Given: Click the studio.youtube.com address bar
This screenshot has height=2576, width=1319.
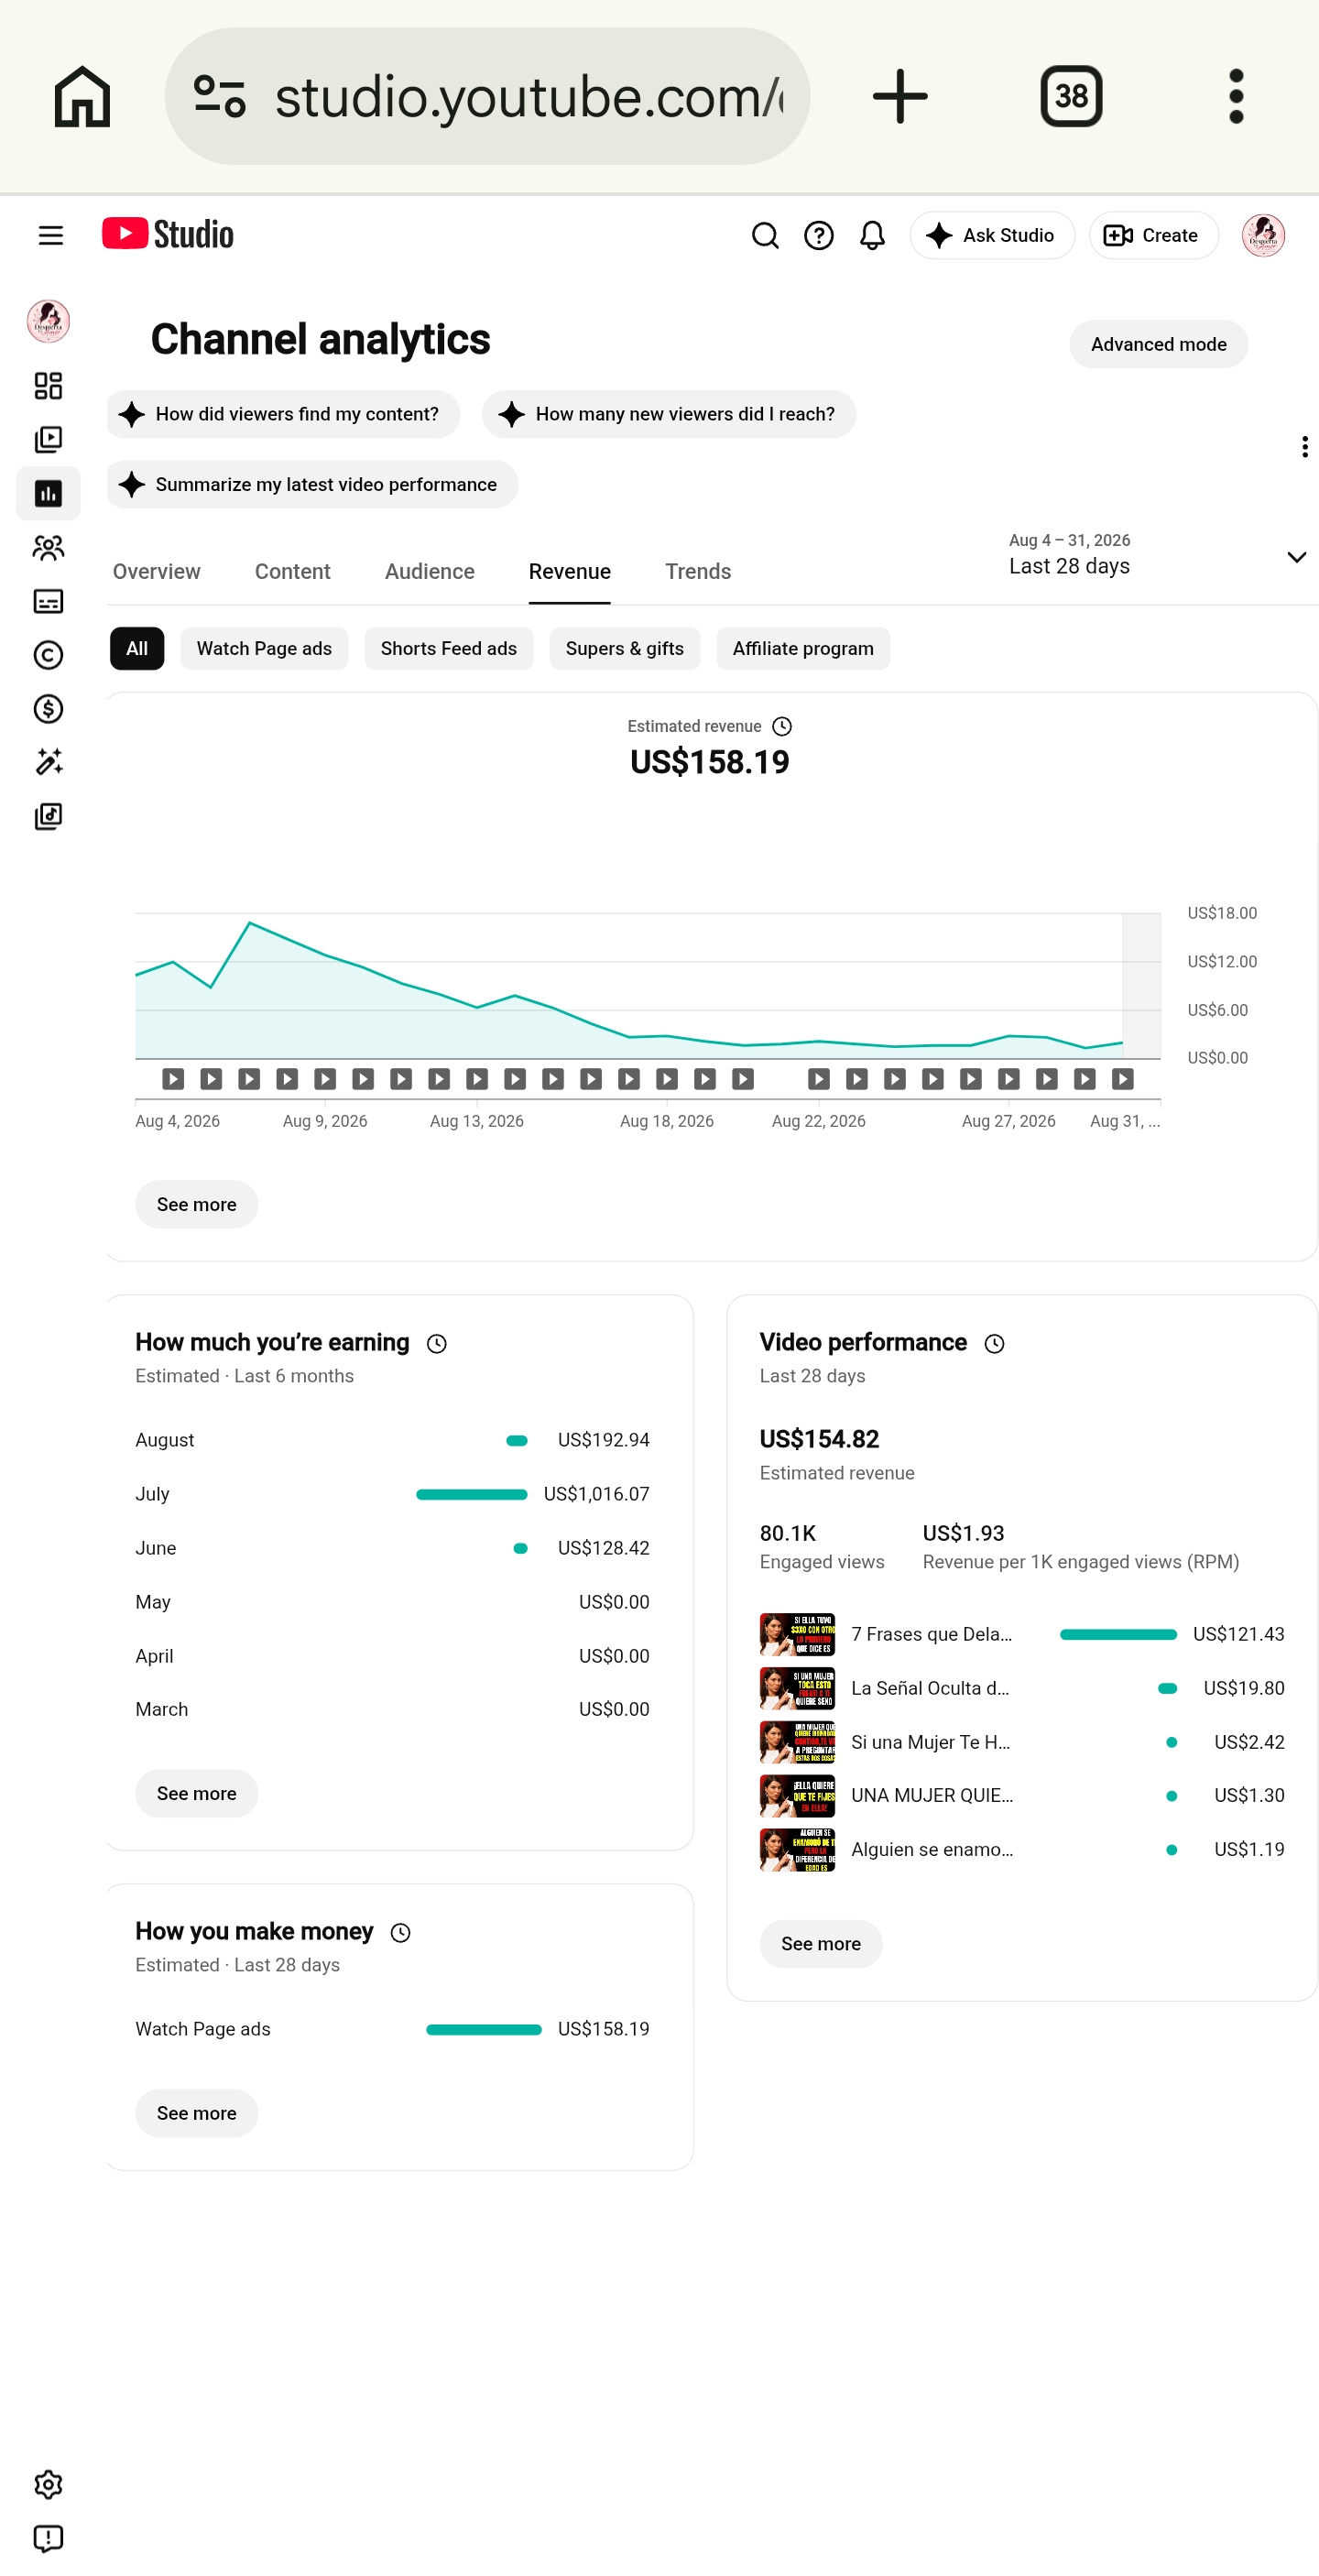Looking at the screenshot, I should pos(487,96).
